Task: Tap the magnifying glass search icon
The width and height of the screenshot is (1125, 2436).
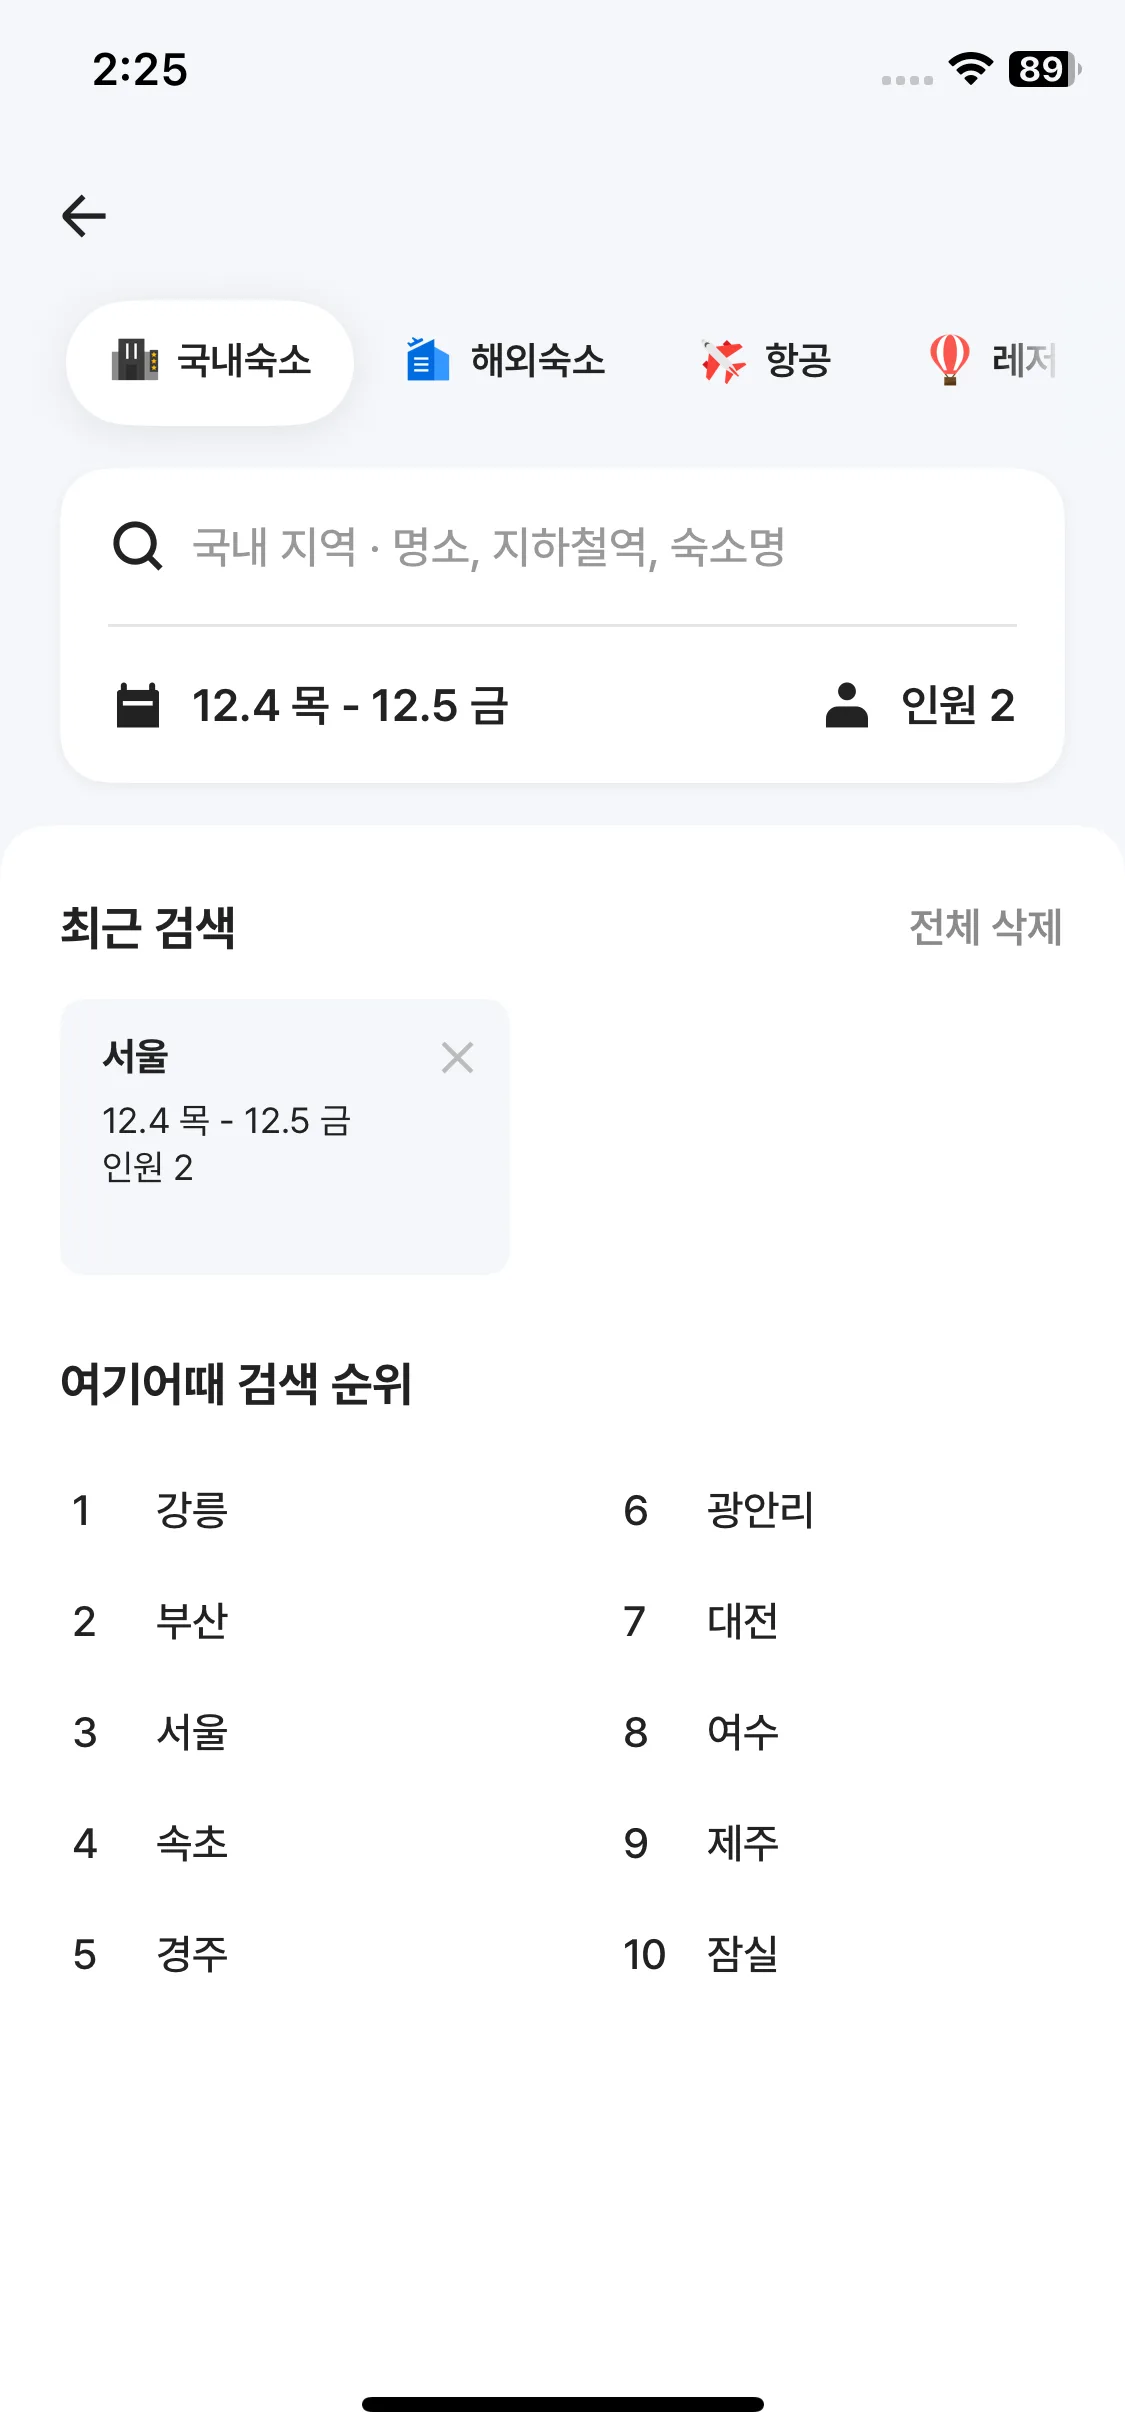Action: (x=138, y=546)
